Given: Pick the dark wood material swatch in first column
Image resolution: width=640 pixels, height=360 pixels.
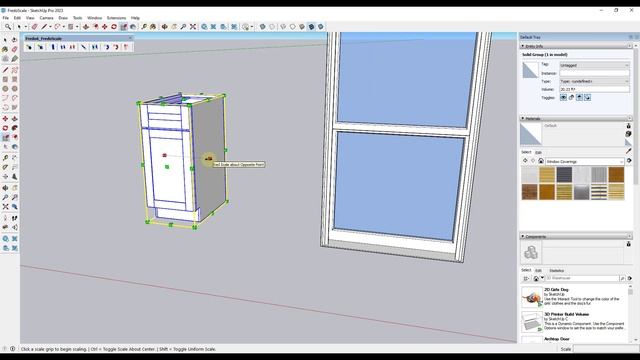Looking at the screenshot, I should (x=529, y=192).
